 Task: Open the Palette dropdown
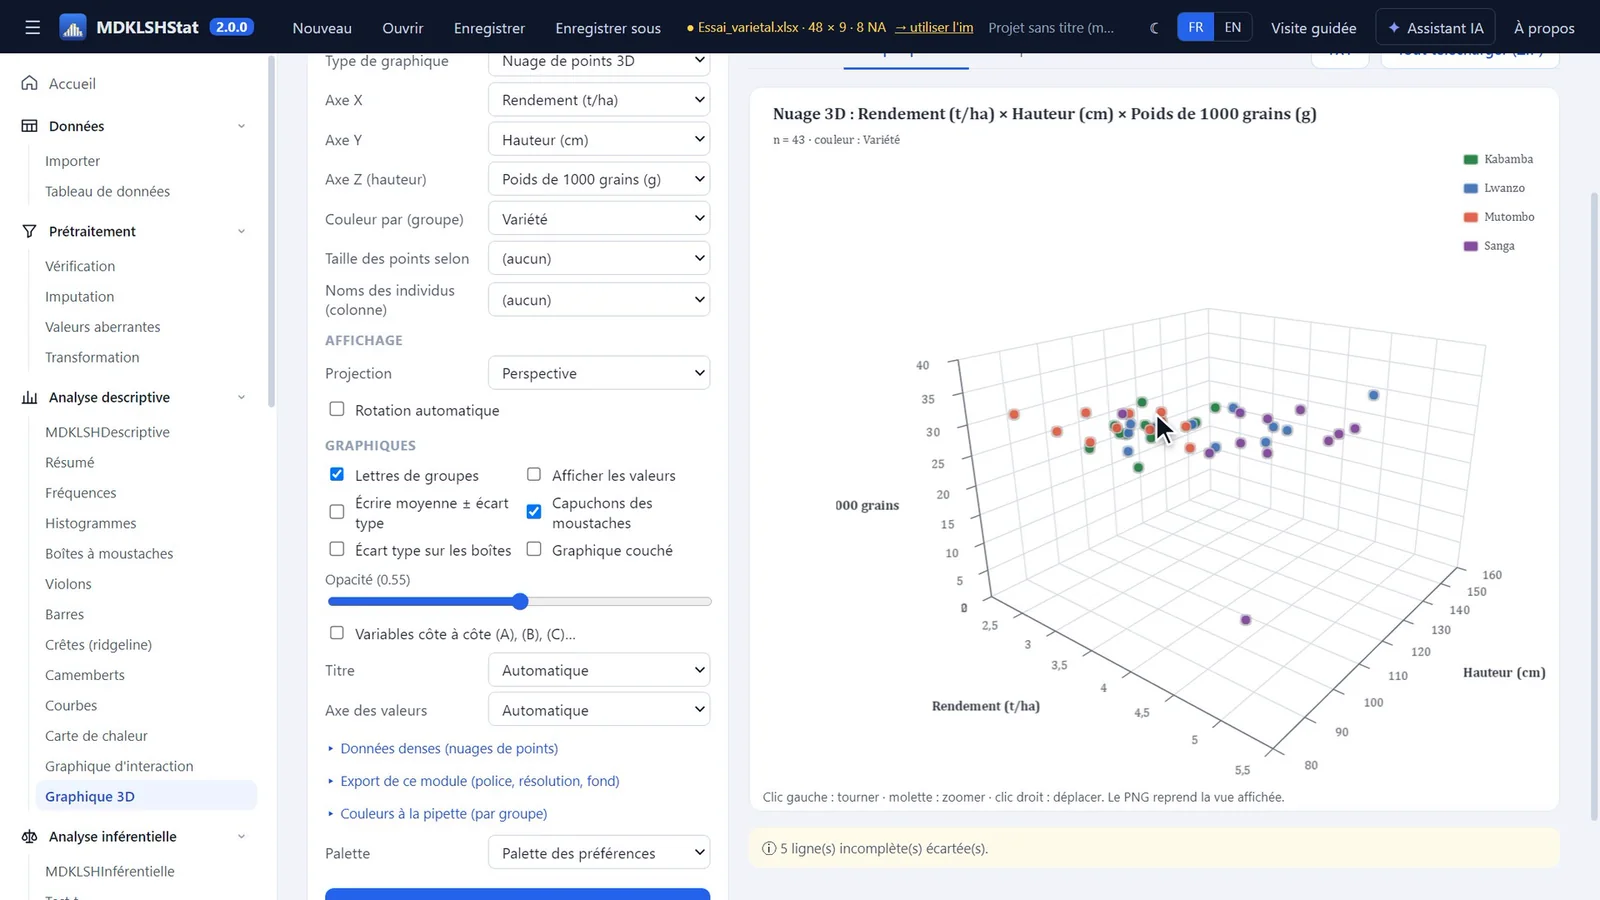click(599, 853)
